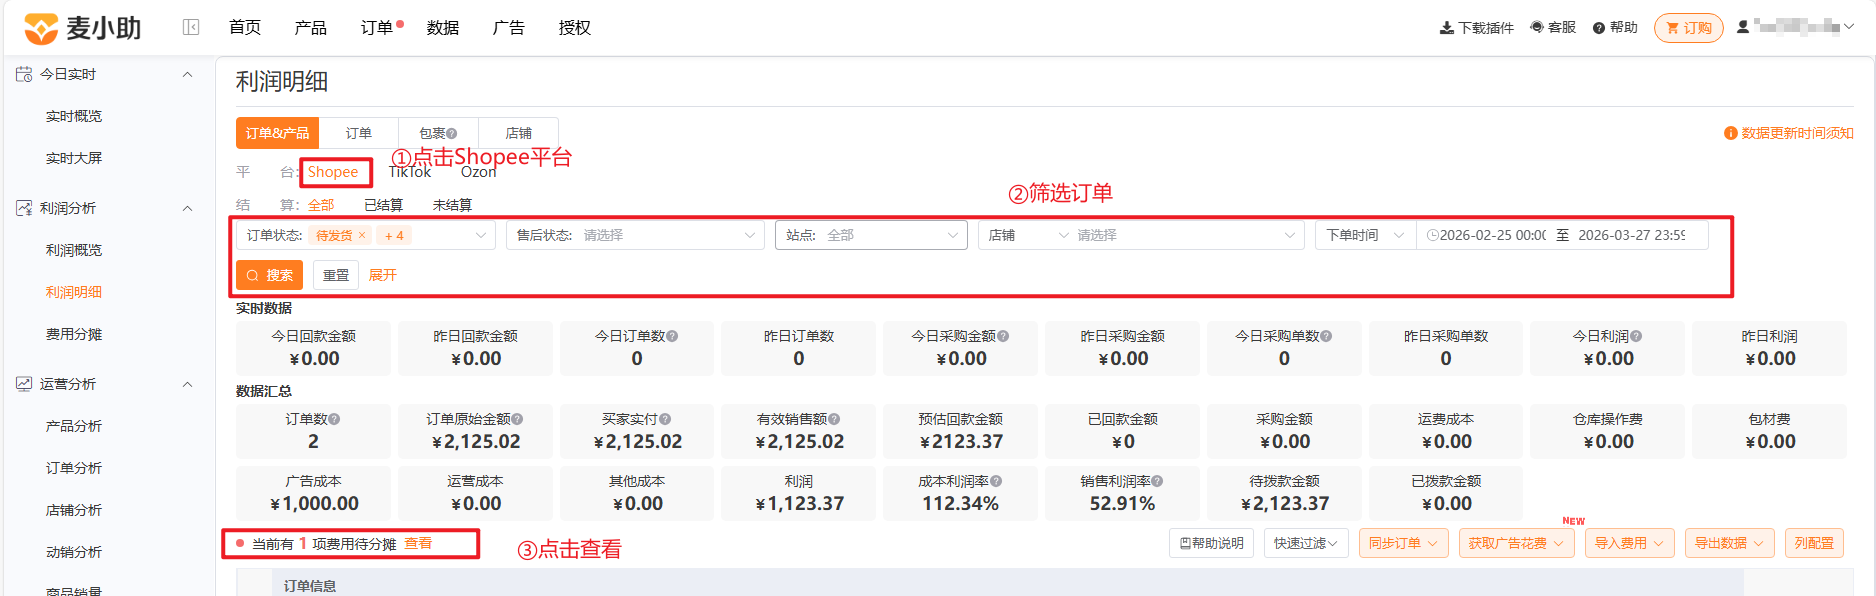Viewport: 1876px width, 596px height.
Task: Open the 广告 menu
Action: click(509, 28)
